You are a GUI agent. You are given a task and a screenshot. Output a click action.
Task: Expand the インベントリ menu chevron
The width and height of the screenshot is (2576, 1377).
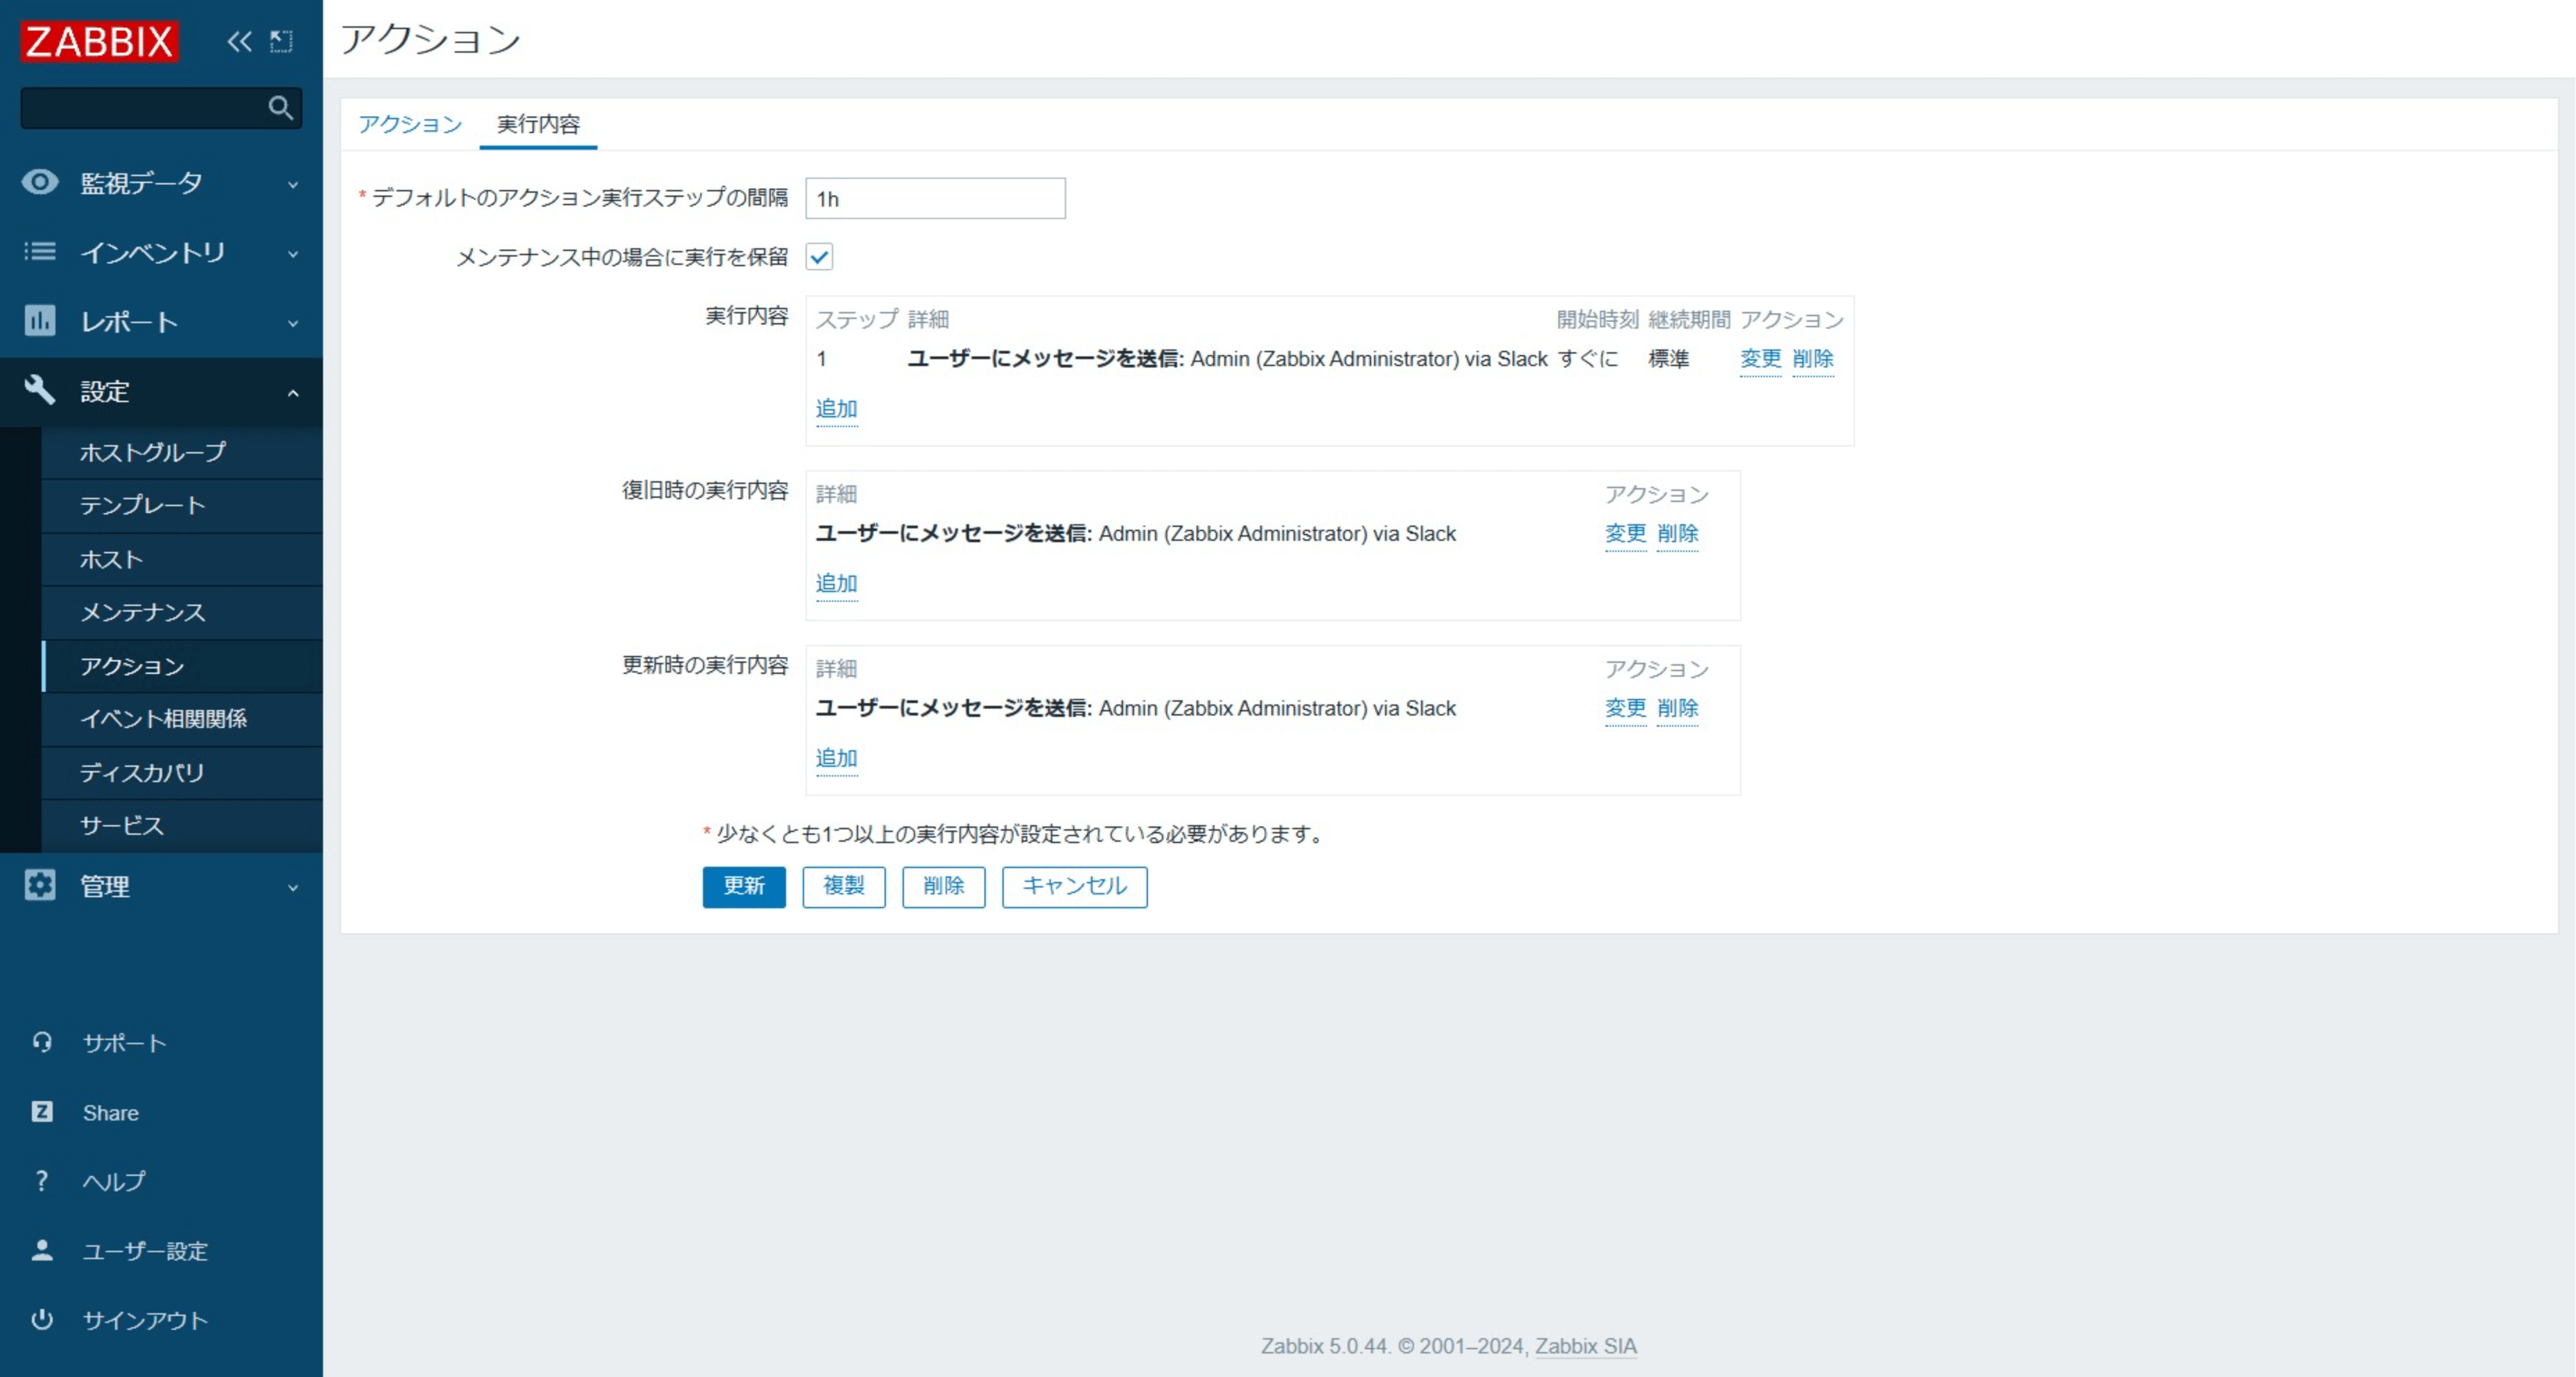pyautogui.click(x=293, y=254)
